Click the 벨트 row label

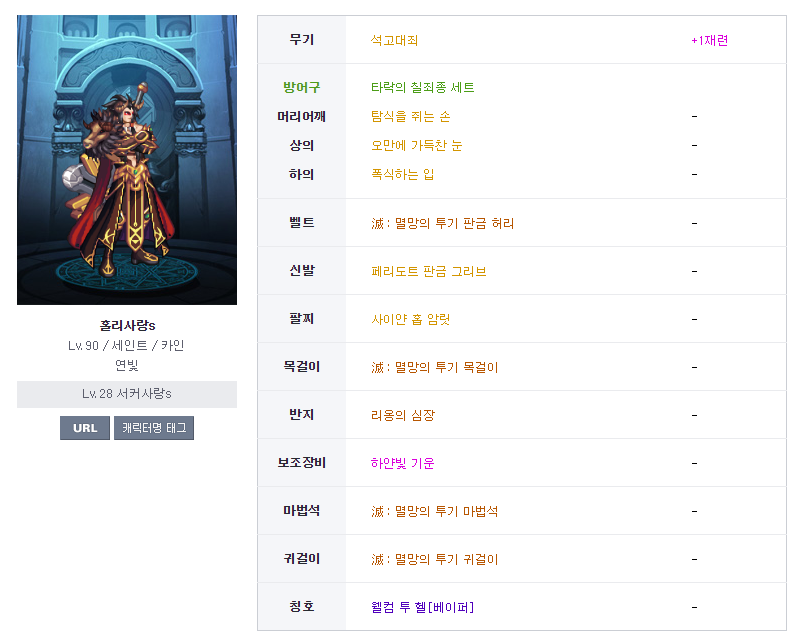302,222
